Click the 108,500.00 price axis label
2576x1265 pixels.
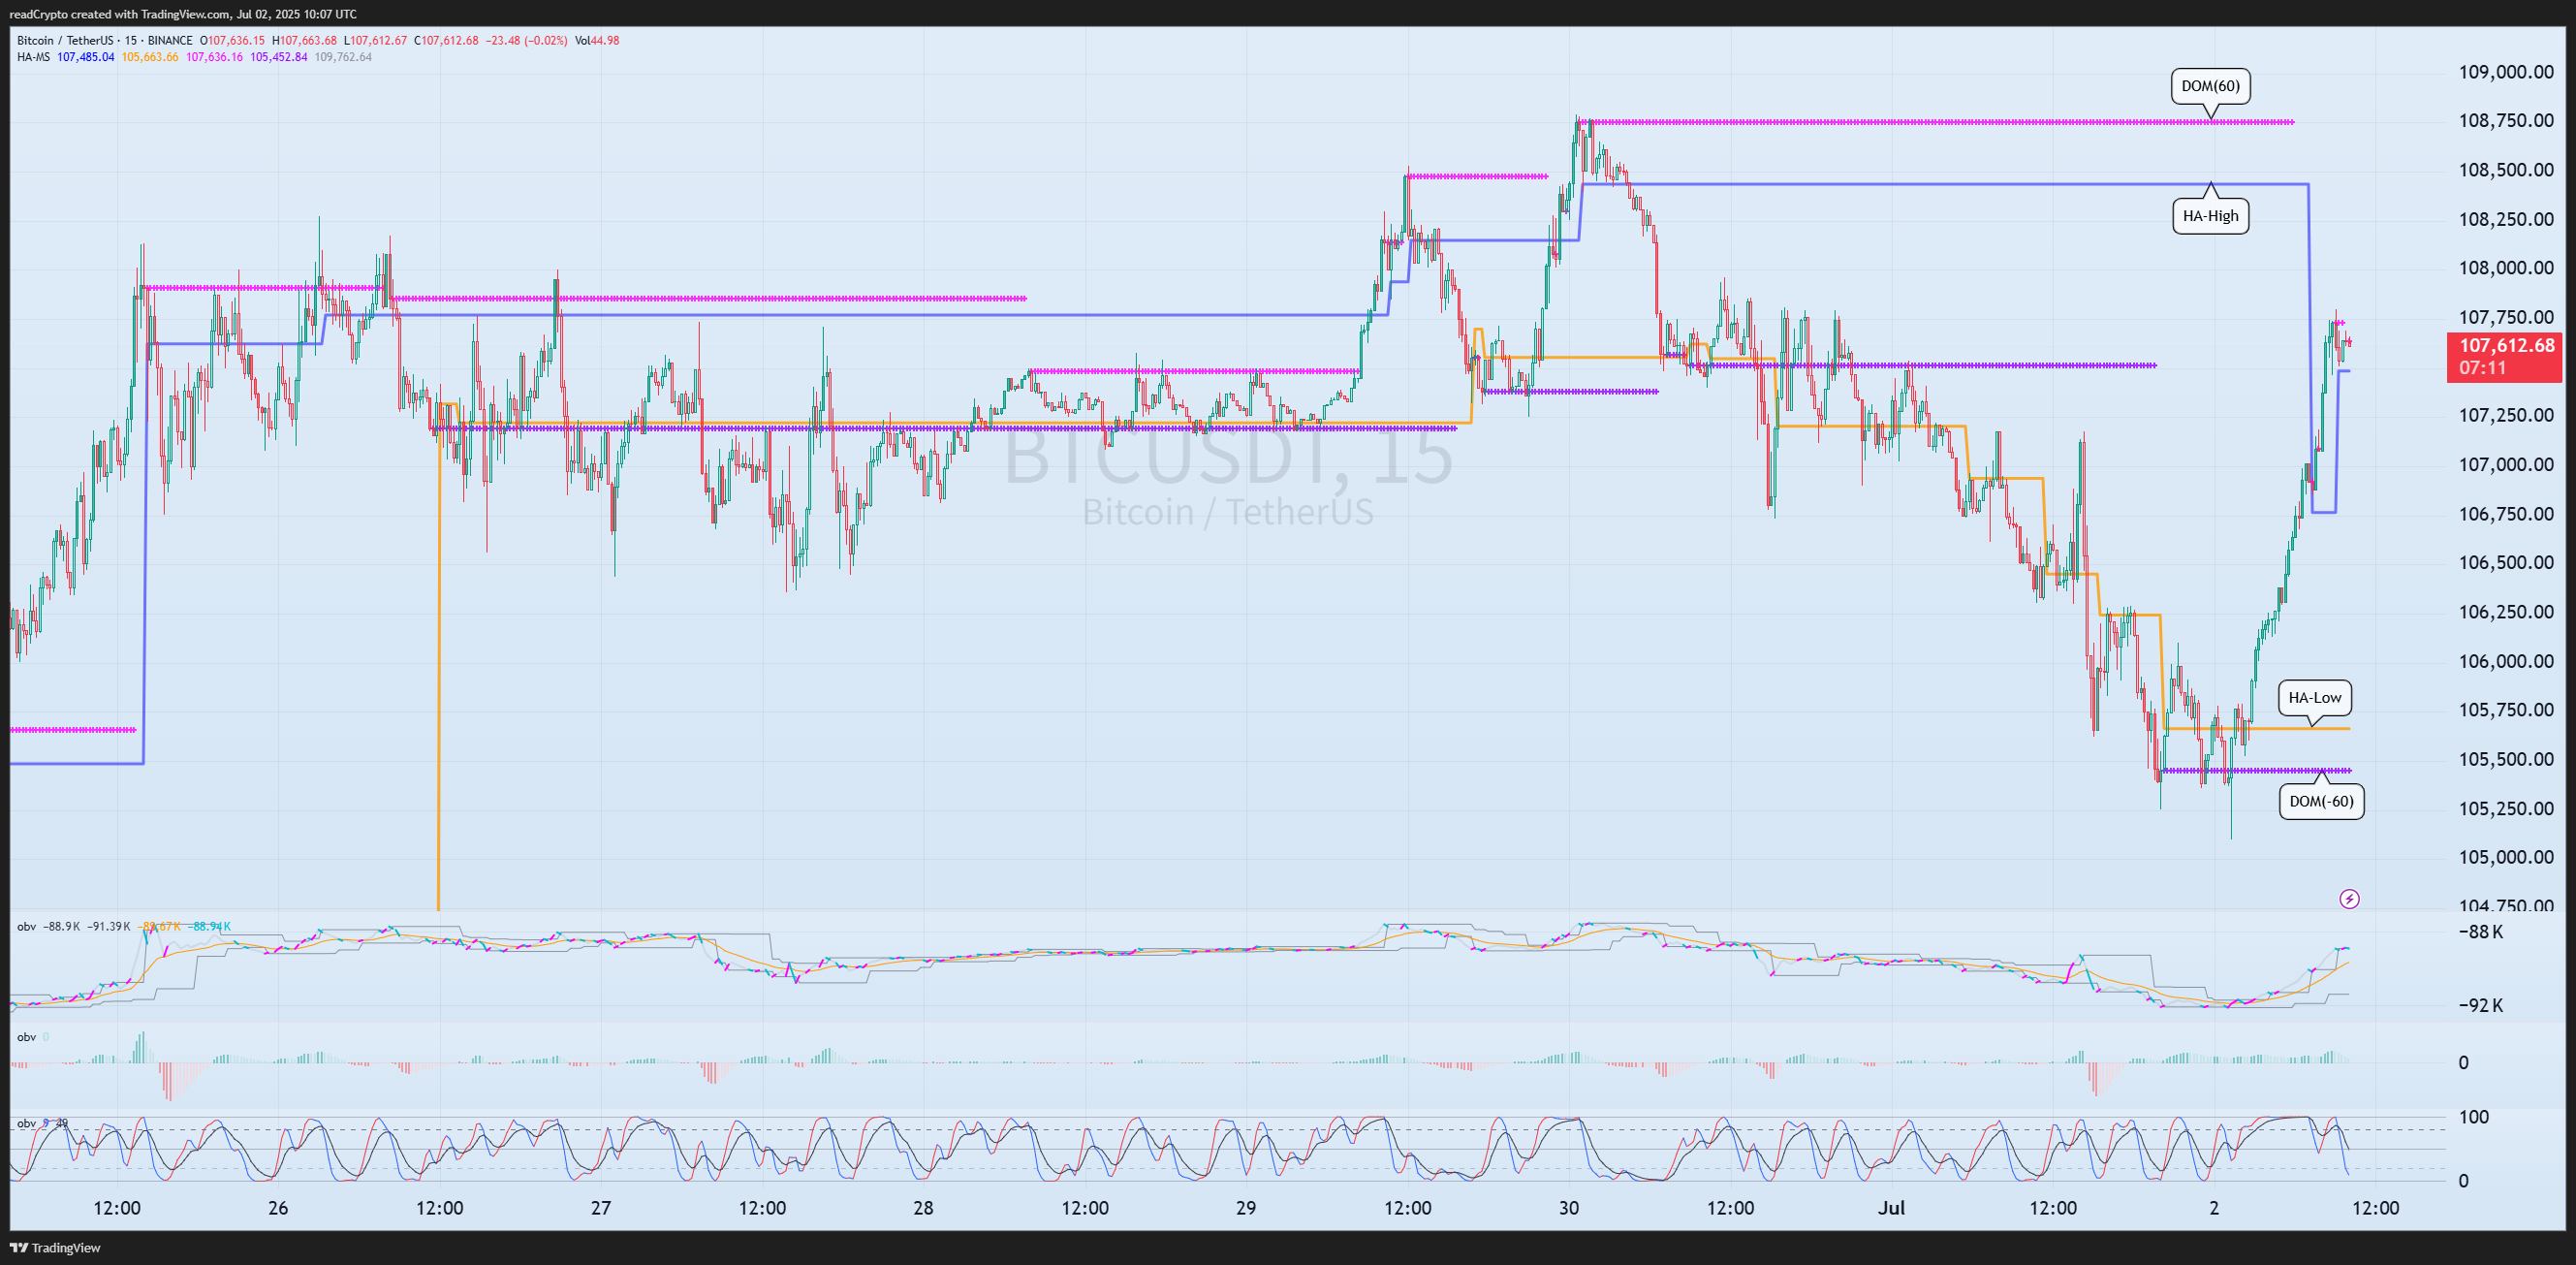coord(2506,170)
